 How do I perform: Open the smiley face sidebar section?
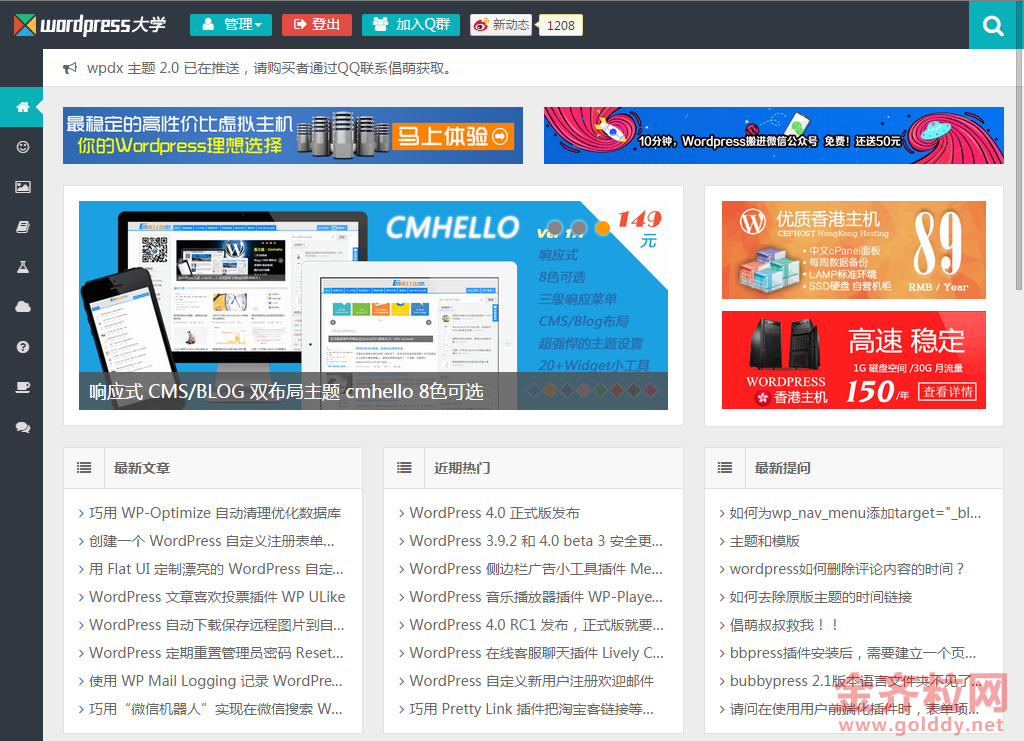22,147
